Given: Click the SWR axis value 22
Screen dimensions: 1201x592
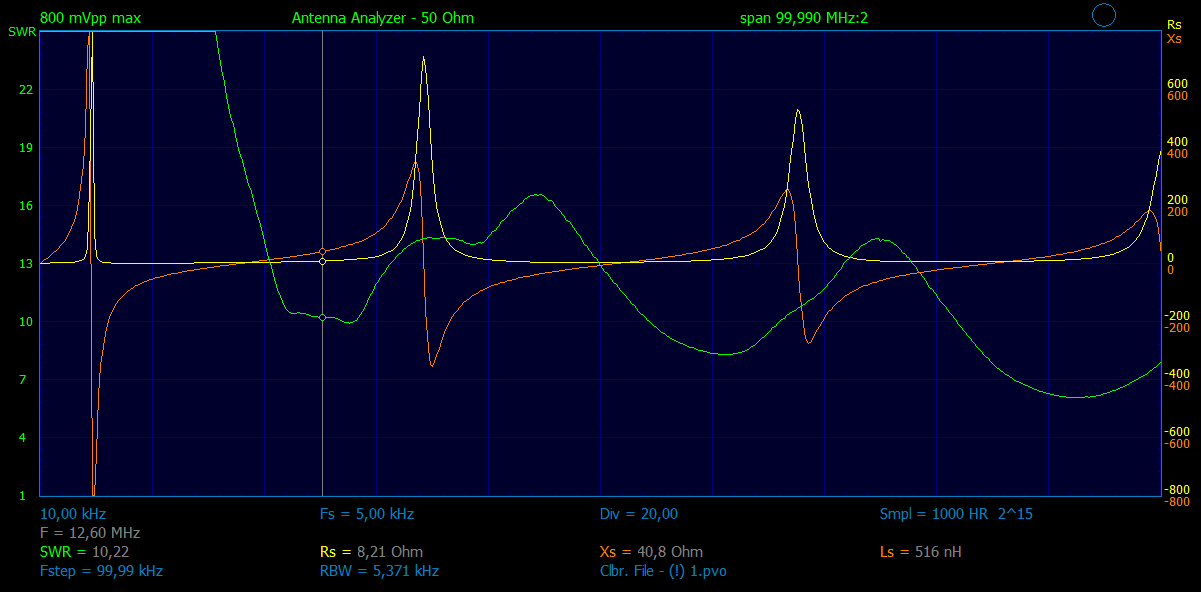Looking at the screenshot, I should coord(26,90).
